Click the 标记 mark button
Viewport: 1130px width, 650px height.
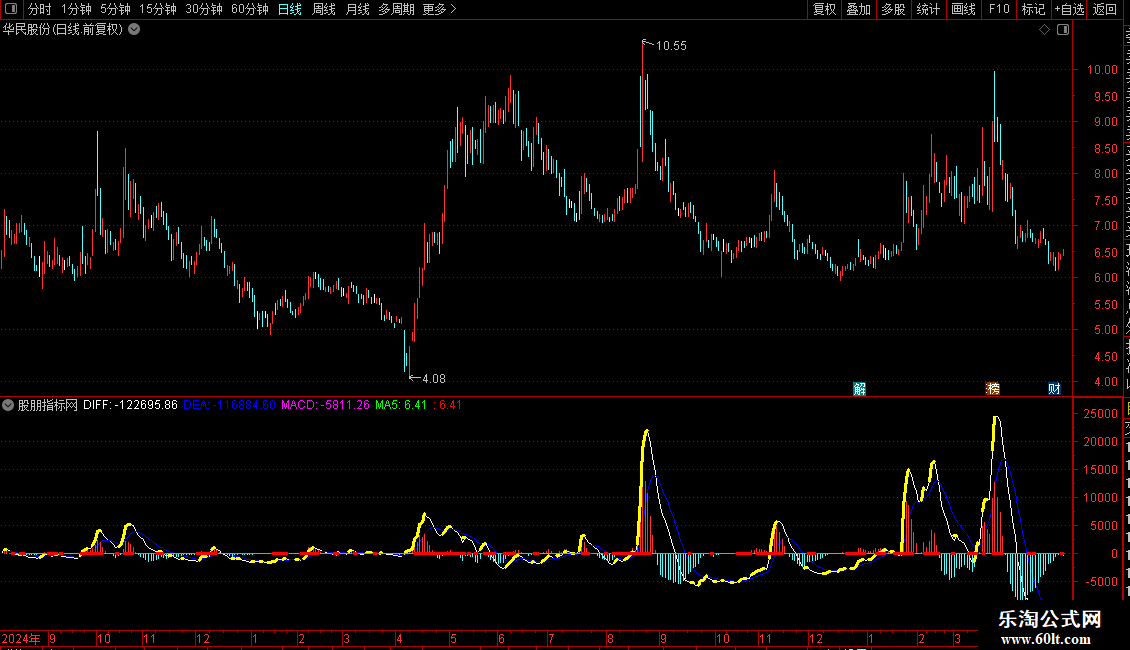(x=1033, y=9)
